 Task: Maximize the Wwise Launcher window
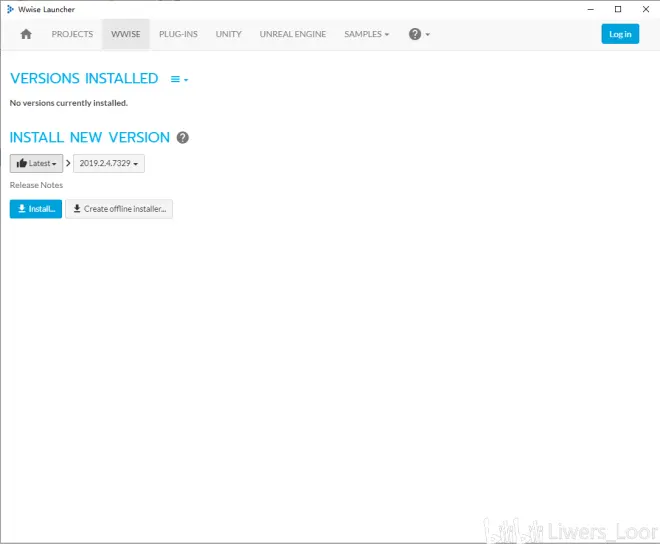[x=618, y=9]
